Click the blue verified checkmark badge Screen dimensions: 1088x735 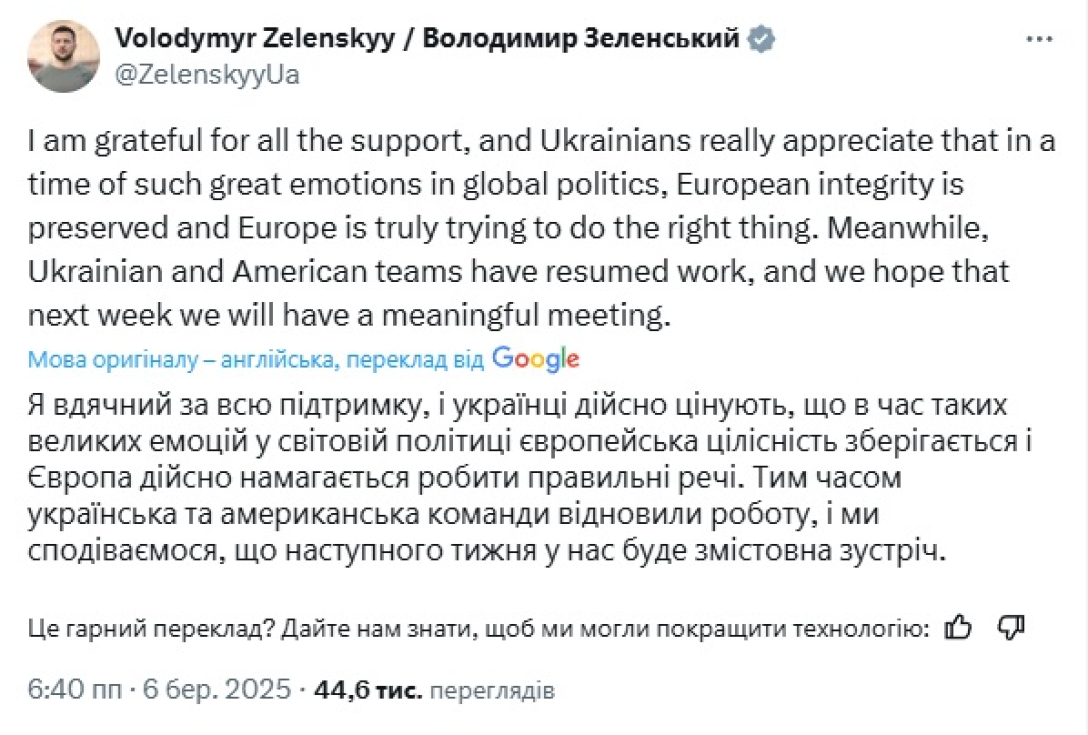[761, 38]
